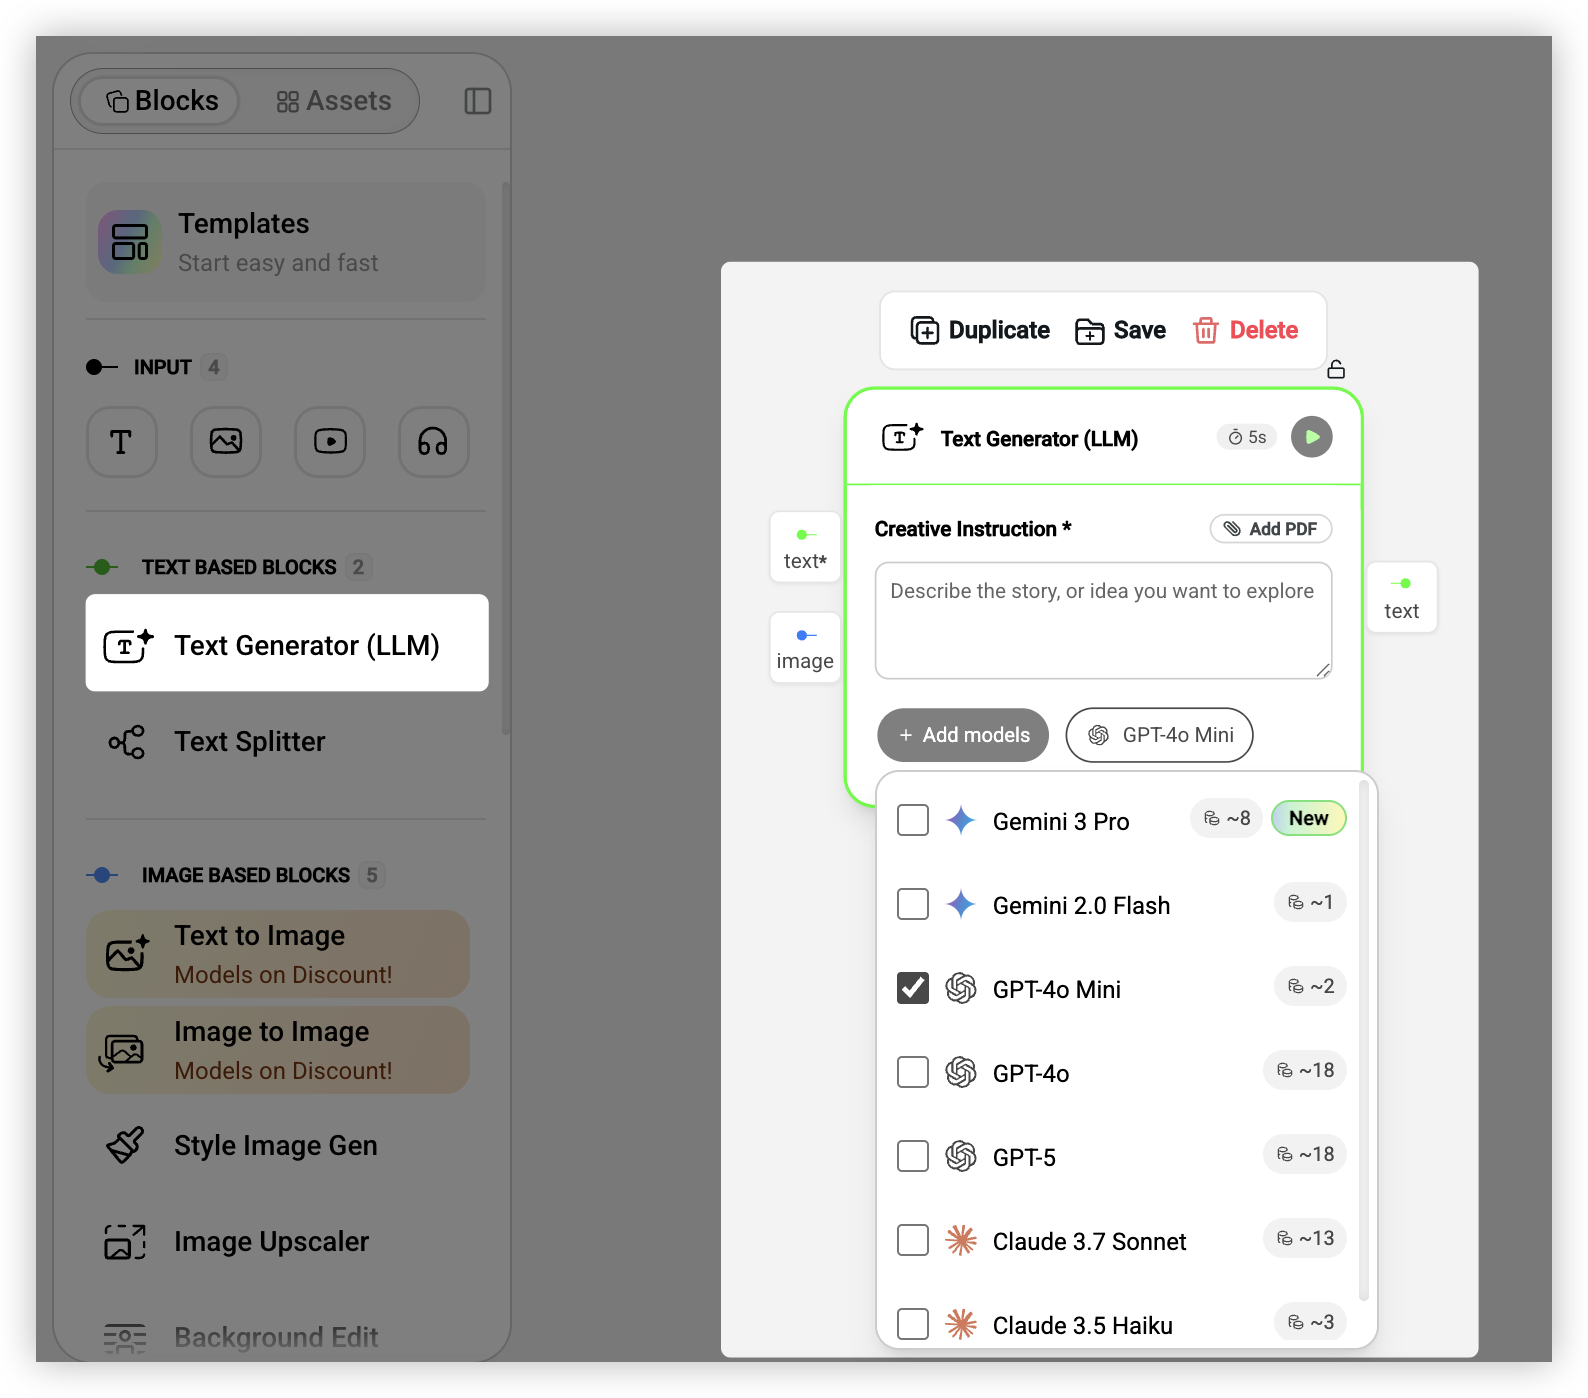Image resolution: width=1588 pixels, height=1398 pixels.
Task: Click the ~8 credit cost badge
Action: tap(1226, 818)
